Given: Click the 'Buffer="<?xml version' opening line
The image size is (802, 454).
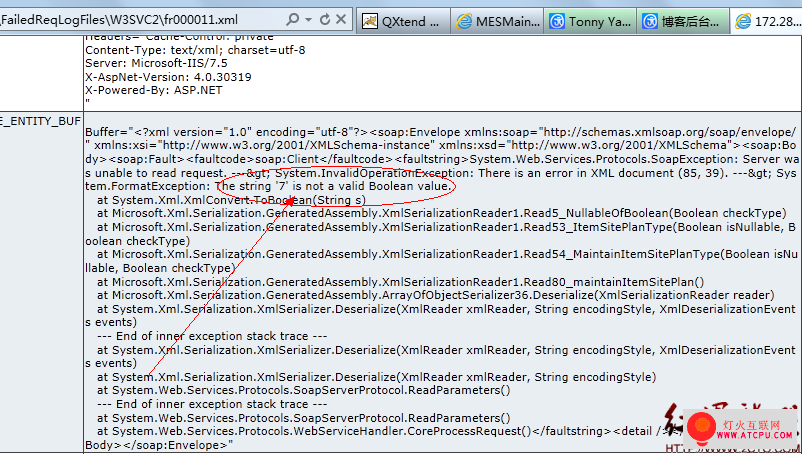Looking at the screenshot, I should 441,132.
